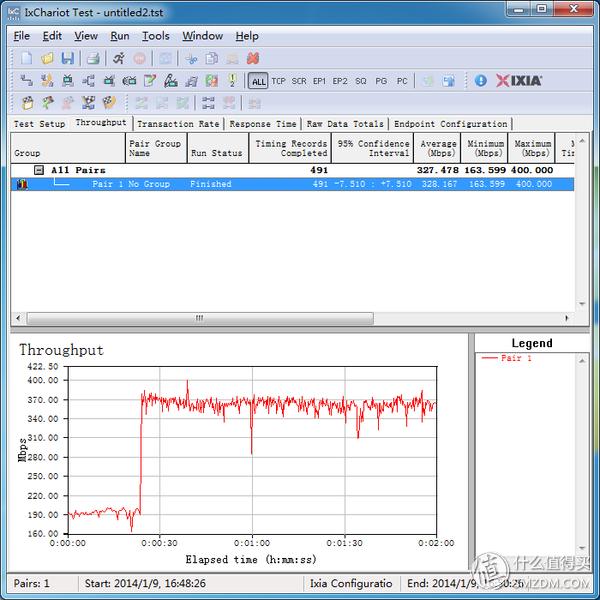This screenshot has width=600, height=600.
Task: Toggle the SCR filter button
Action: click(x=299, y=81)
